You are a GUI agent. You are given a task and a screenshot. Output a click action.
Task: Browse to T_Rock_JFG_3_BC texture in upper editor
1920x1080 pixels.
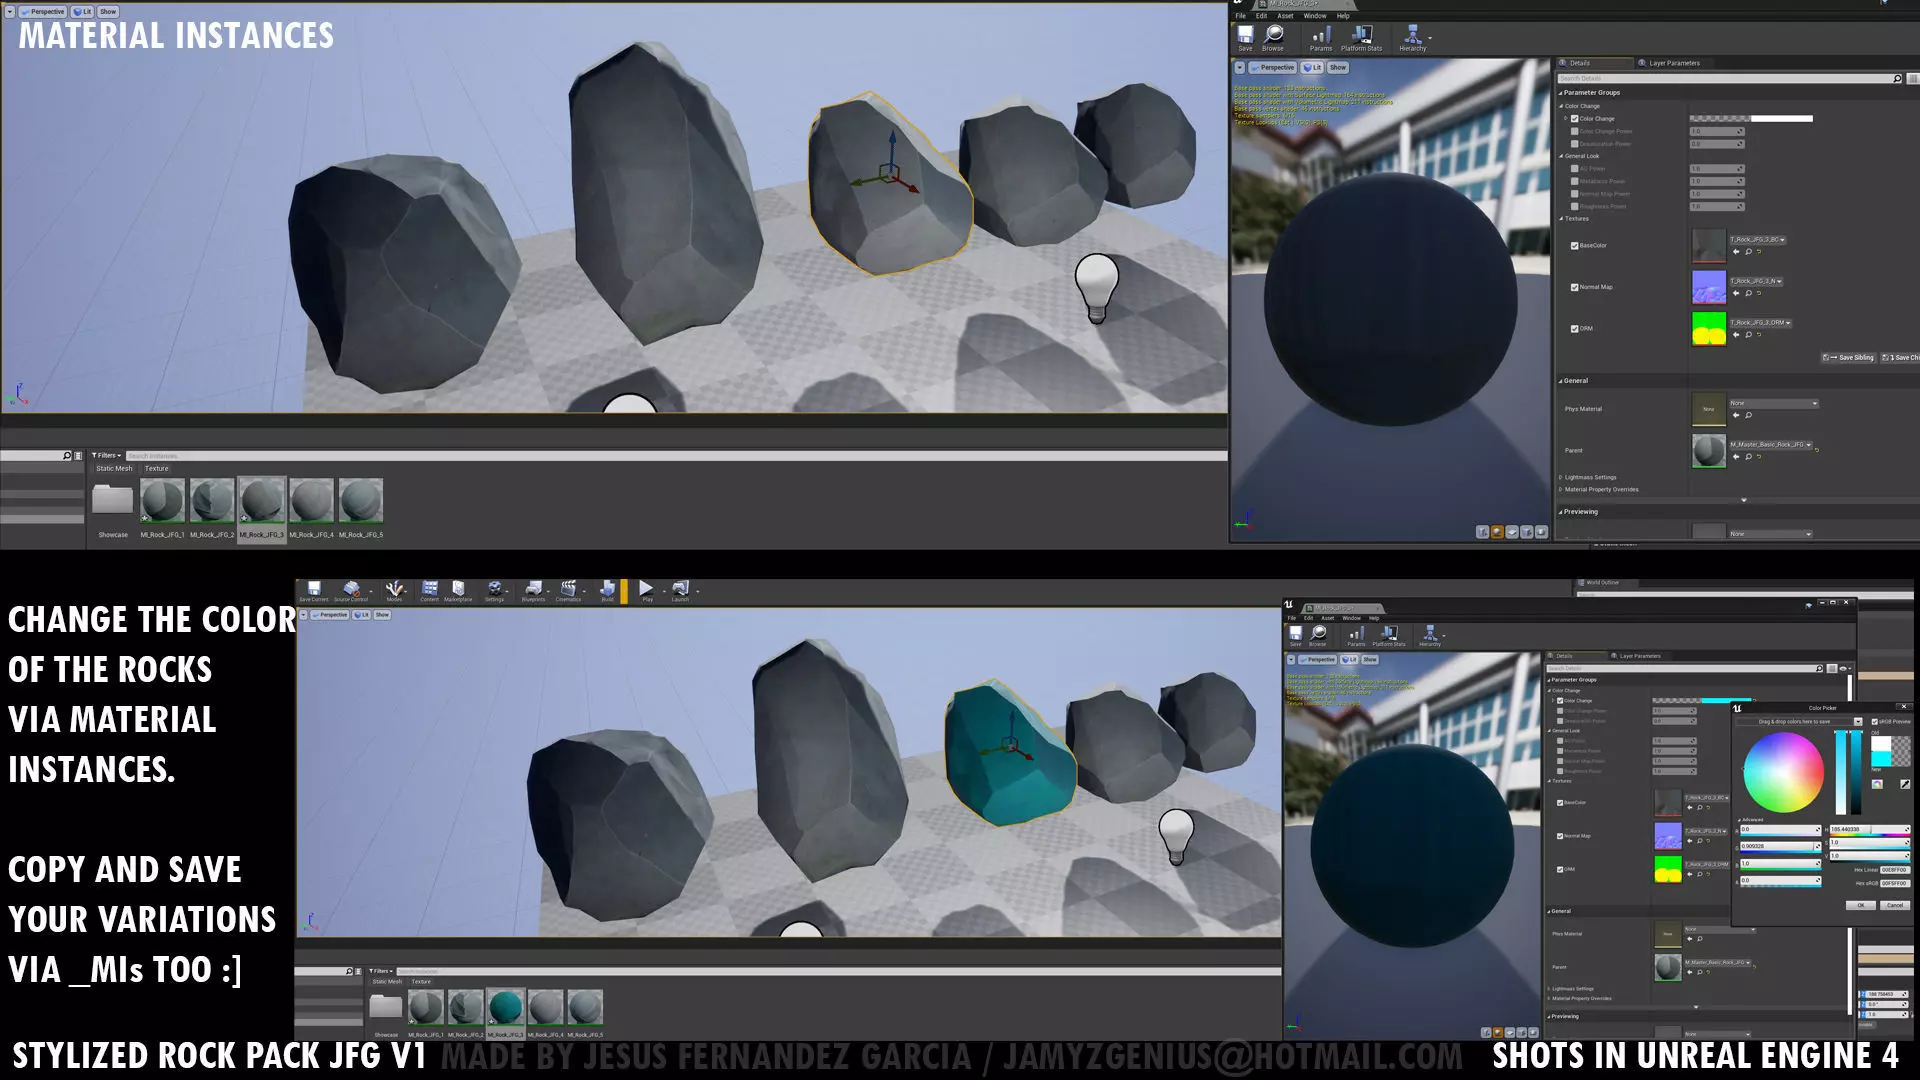tap(1748, 252)
